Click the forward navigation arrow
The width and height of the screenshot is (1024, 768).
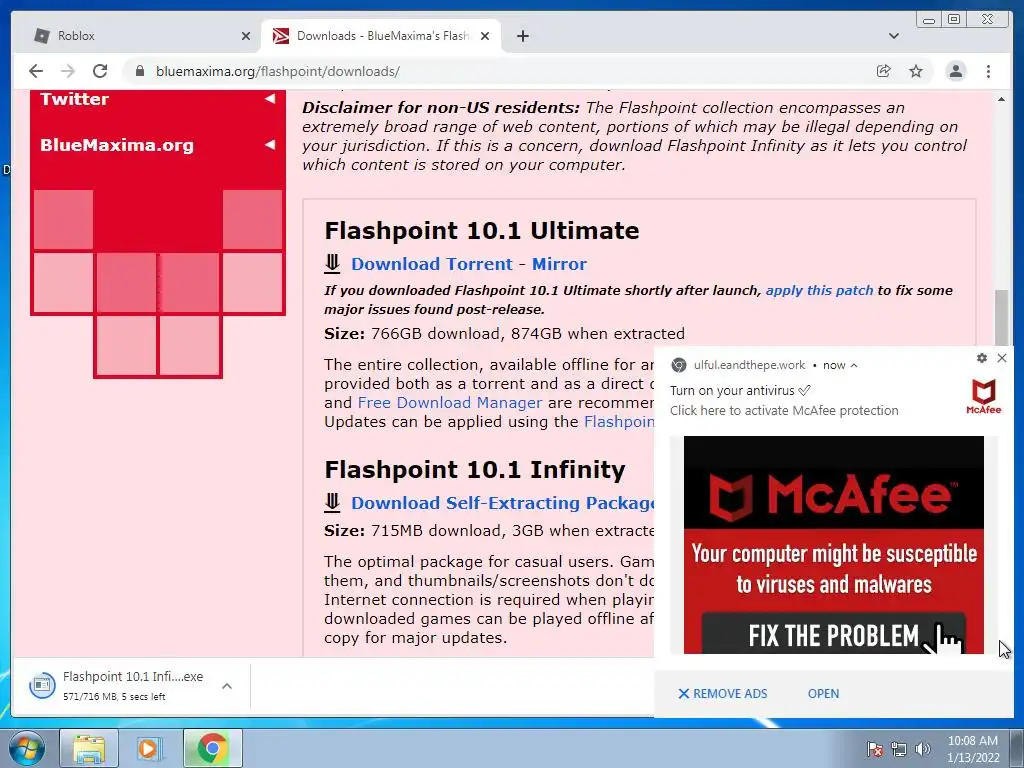pos(68,71)
